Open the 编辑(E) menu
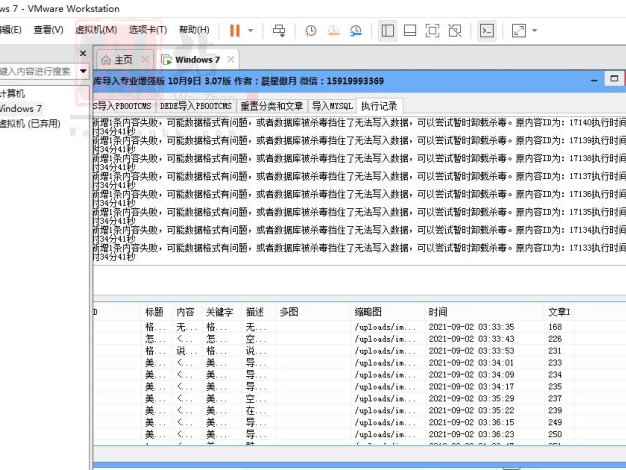 coord(10,30)
